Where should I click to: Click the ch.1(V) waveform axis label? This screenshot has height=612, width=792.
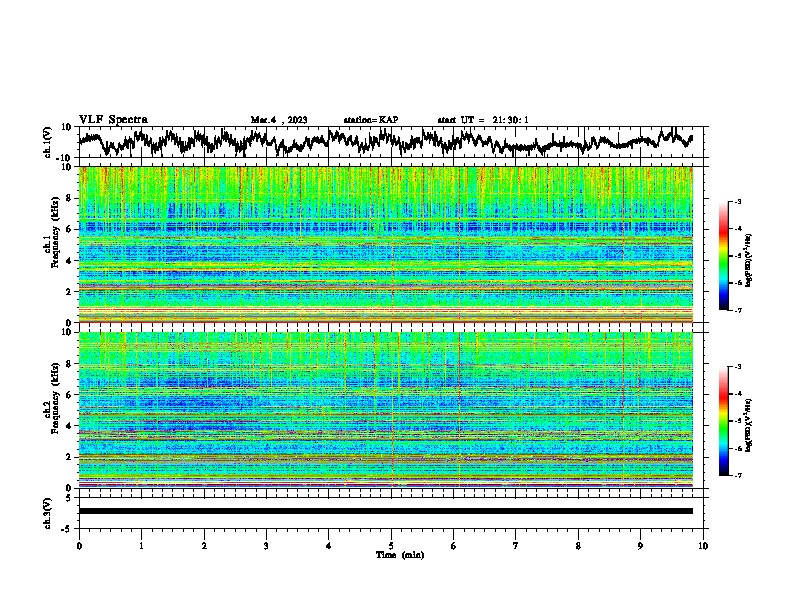click(x=48, y=142)
